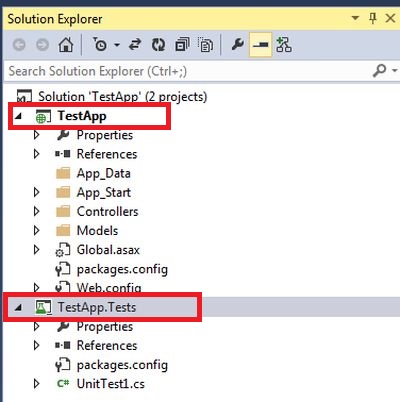Select Solution 'TestApp' (2 projects) node
The image size is (400, 402).
pyautogui.click(x=122, y=97)
